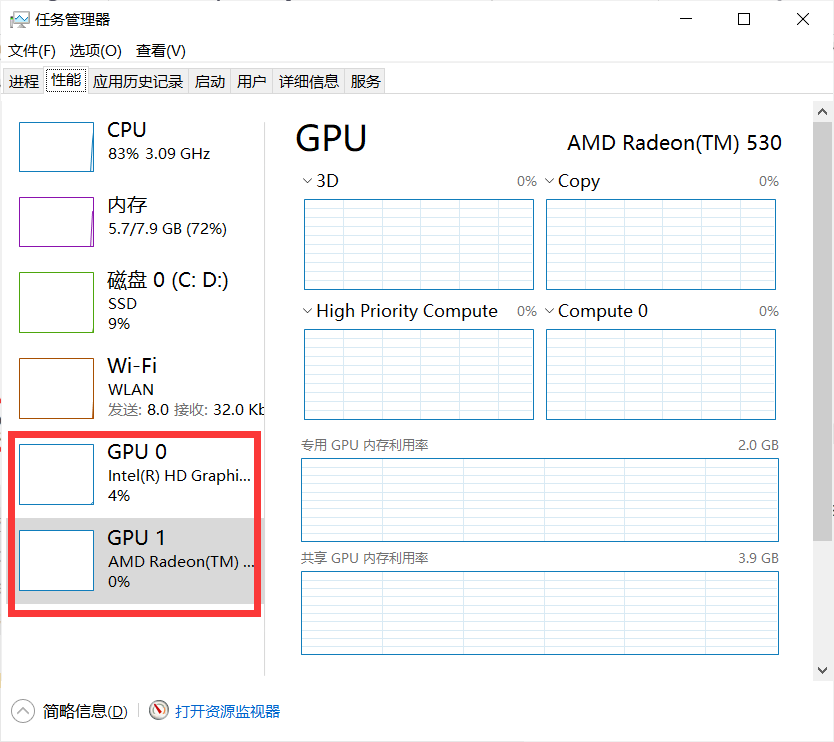
Task: Open the Copy engine selector
Action: [549, 181]
